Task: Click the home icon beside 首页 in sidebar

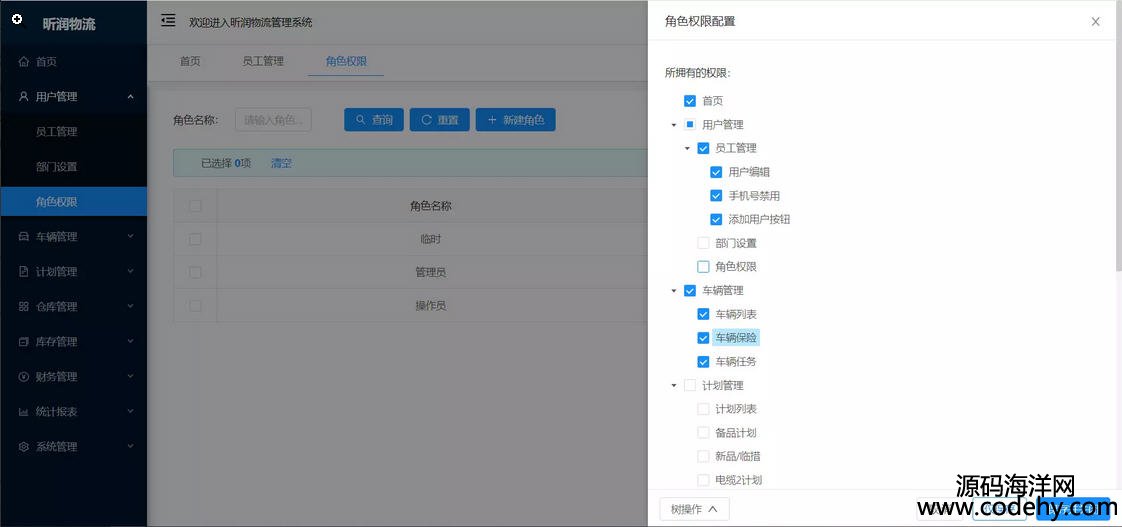Action: click(x=24, y=62)
